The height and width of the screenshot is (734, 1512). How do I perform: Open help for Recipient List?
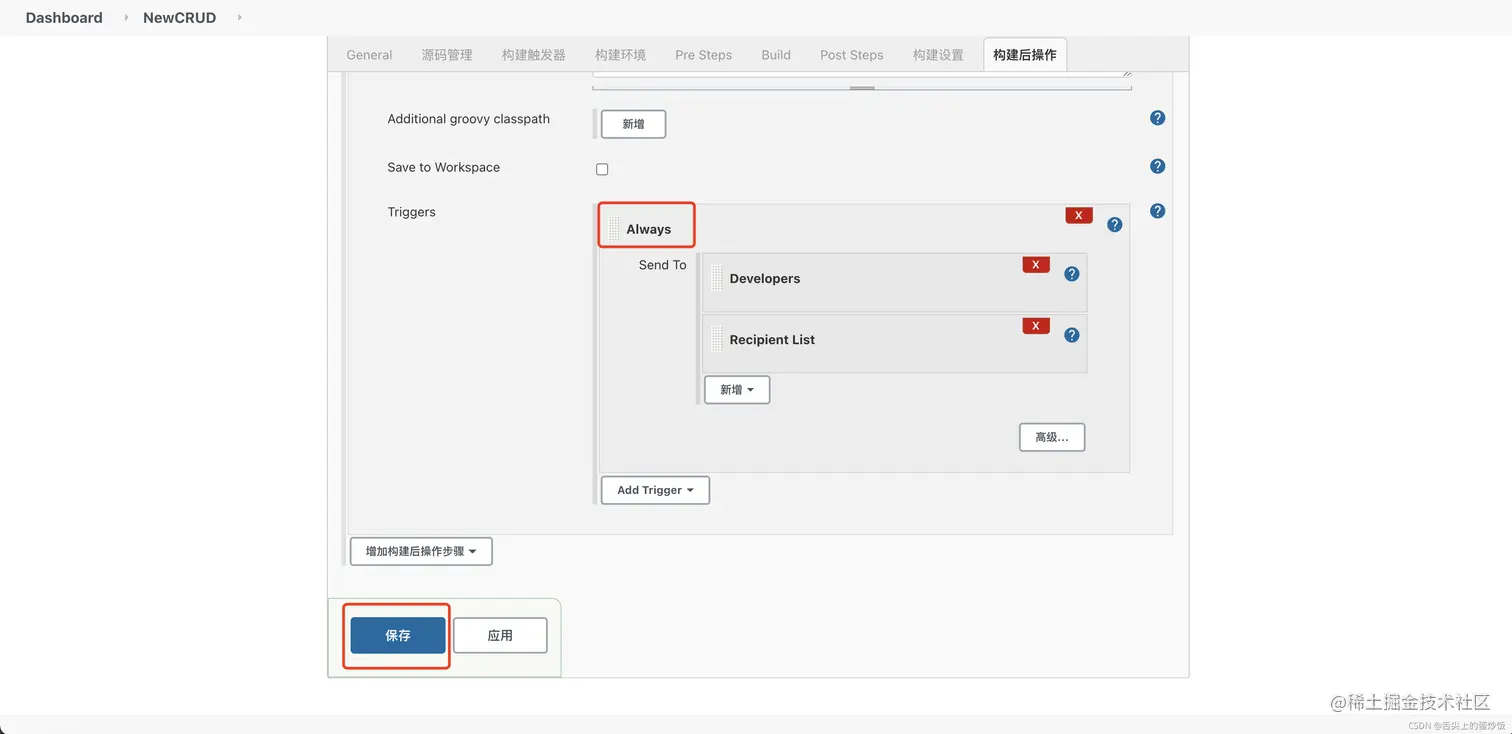click(1072, 335)
